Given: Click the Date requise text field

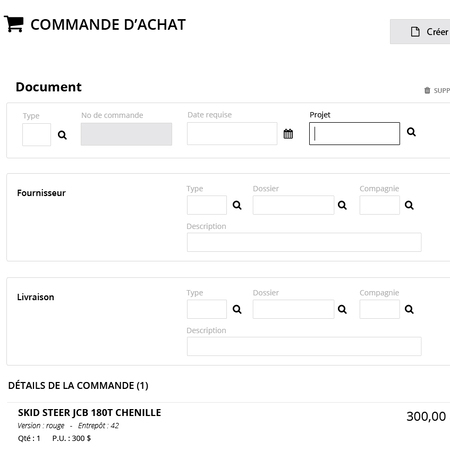Looking at the screenshot, I should pyautogui.click(x=232, y=134).
